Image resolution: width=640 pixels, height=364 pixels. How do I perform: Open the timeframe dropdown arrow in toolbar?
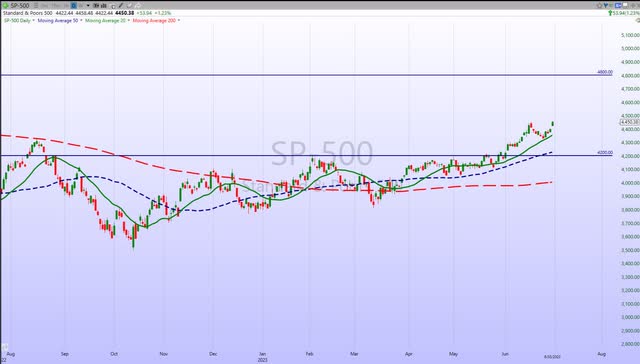88,6
